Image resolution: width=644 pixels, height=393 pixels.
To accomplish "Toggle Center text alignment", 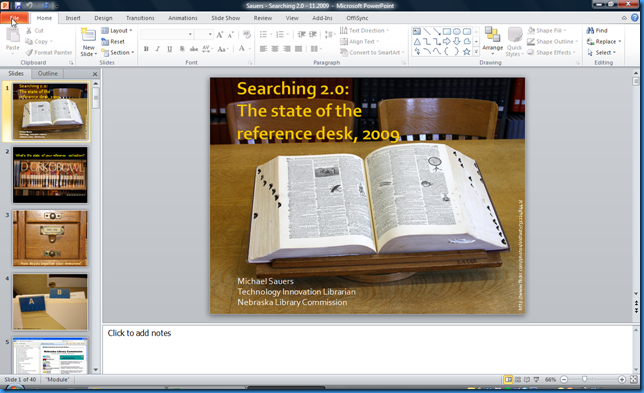I will [275, 49].
